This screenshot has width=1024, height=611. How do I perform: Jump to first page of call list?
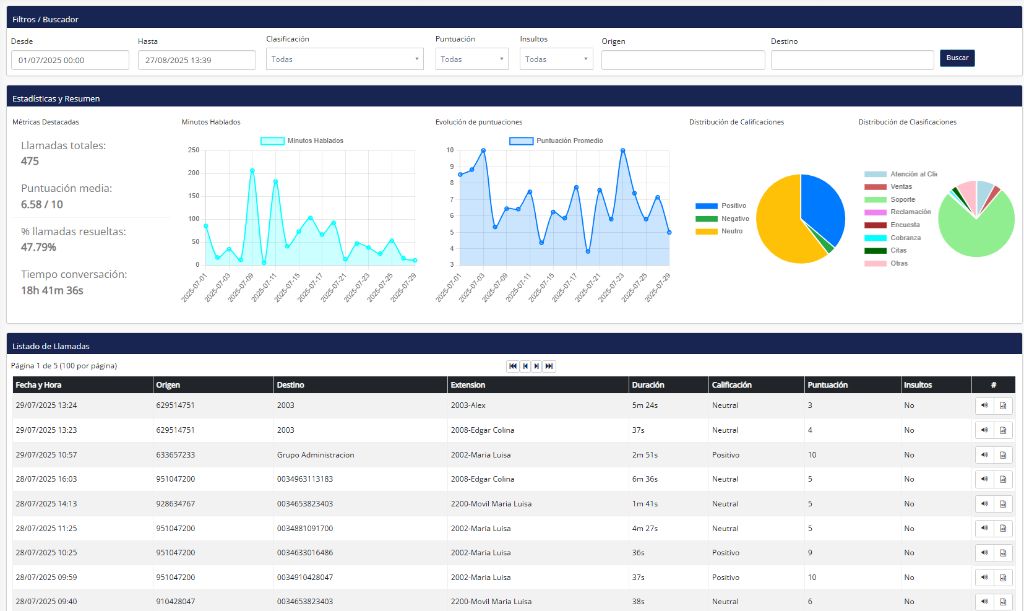click(513, 366)
